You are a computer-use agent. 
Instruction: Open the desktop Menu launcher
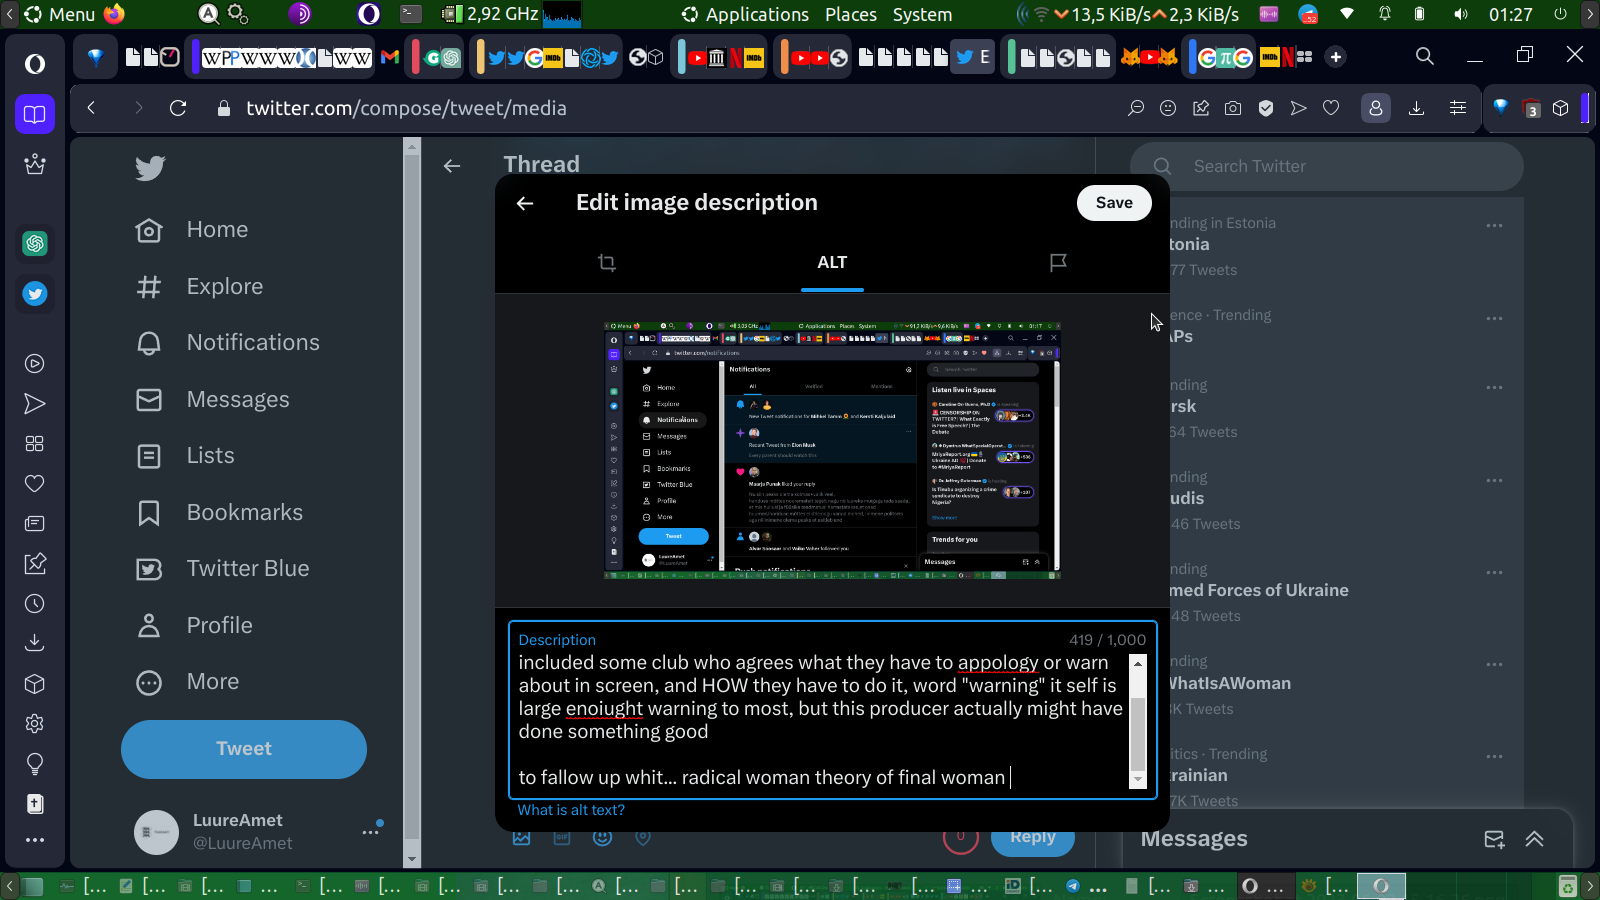[60, 14]
